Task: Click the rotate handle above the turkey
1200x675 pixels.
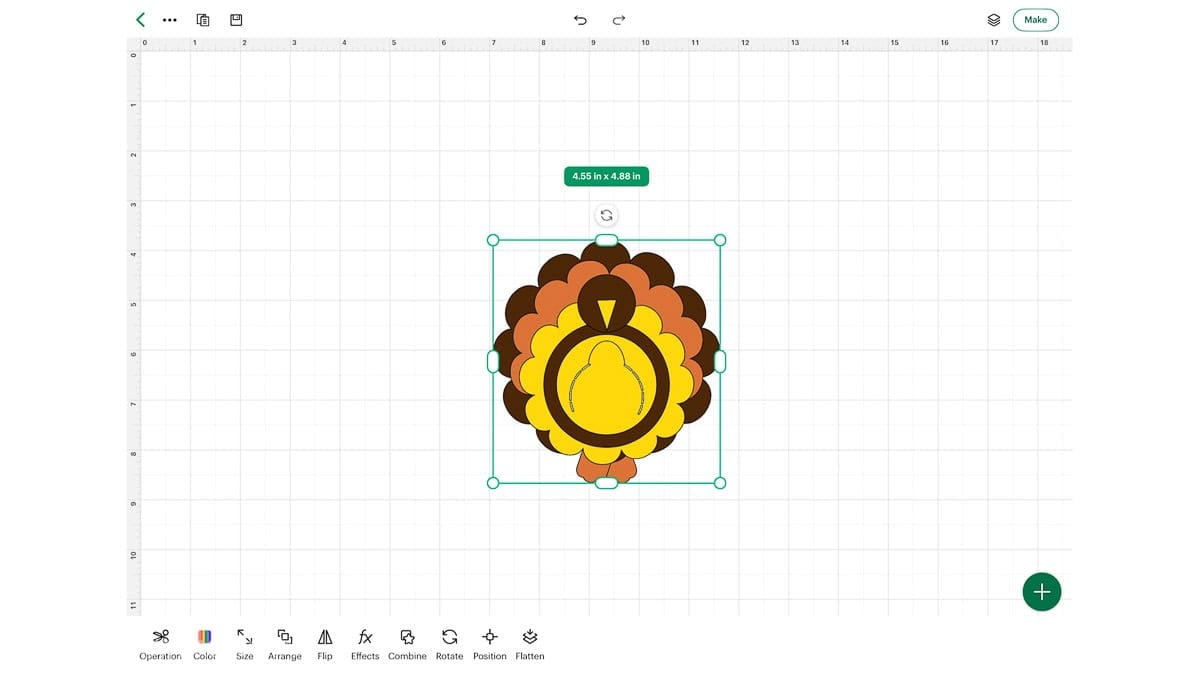Action: coord(606,215)
